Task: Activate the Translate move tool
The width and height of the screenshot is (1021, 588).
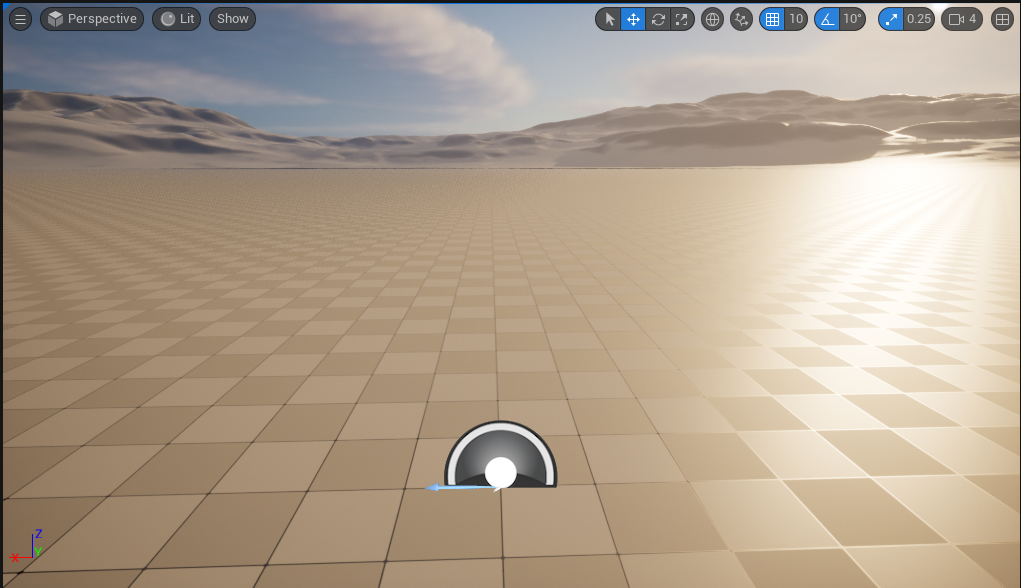Action: (633, 20)
